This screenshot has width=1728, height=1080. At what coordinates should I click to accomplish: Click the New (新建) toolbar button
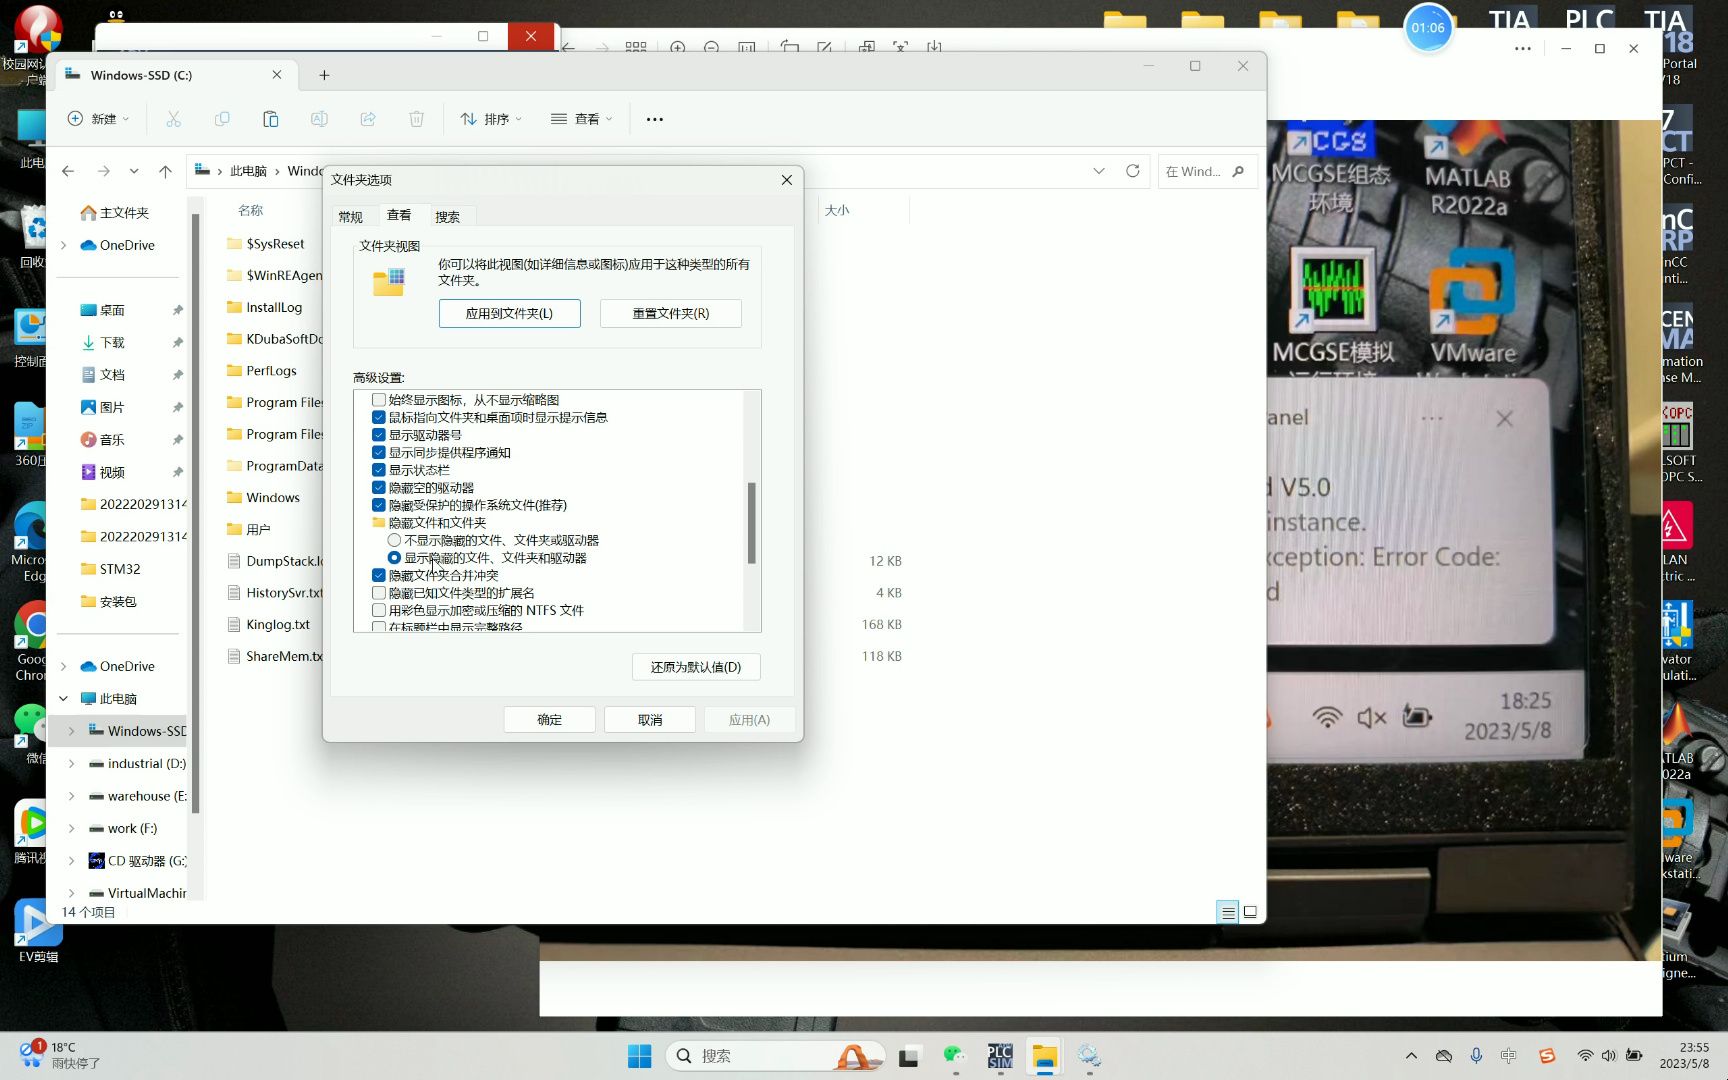[x=98, y=119]
